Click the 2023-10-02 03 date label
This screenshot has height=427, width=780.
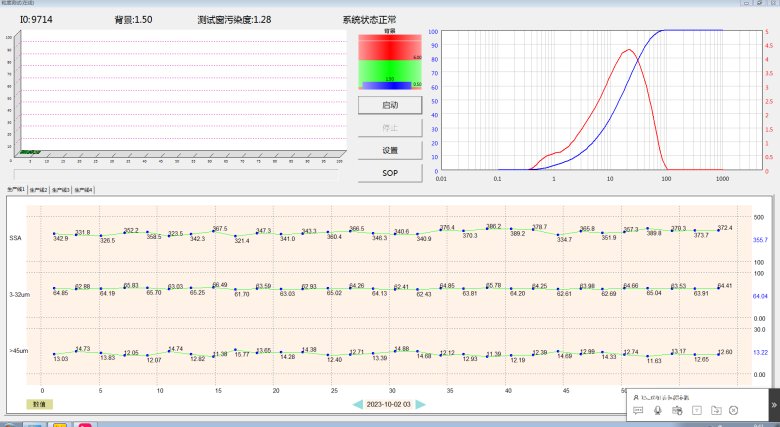(388, 404)
